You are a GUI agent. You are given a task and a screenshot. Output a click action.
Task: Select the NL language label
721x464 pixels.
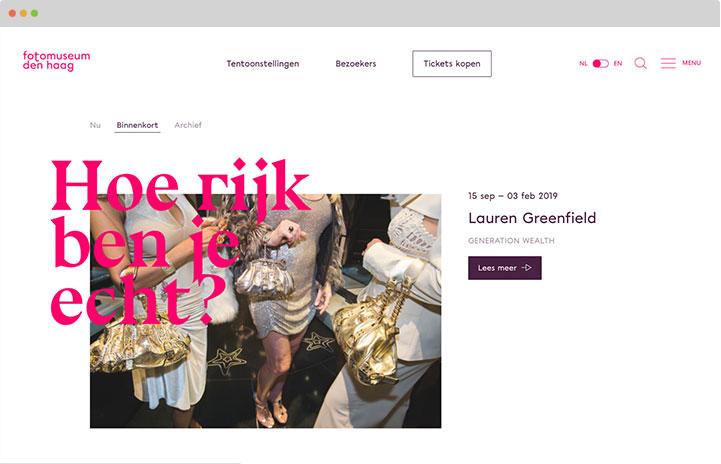coord(583,63)
